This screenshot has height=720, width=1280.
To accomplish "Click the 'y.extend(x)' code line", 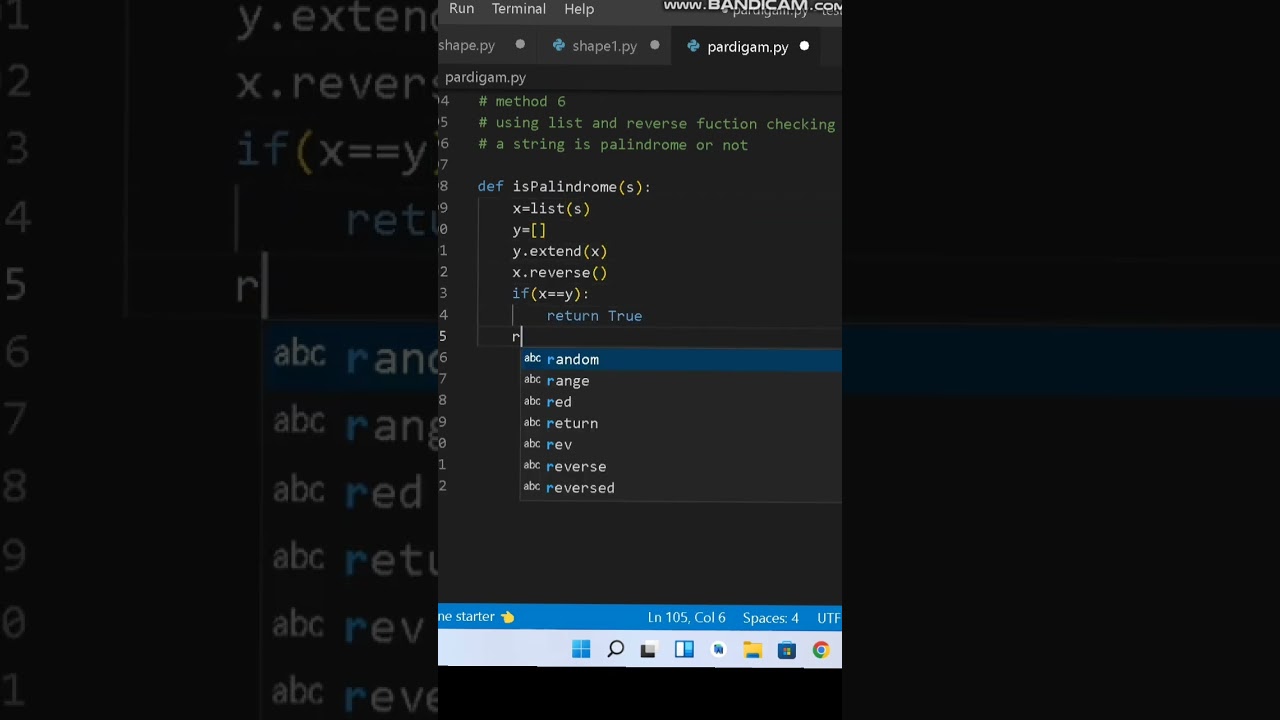I will [560, 251].
